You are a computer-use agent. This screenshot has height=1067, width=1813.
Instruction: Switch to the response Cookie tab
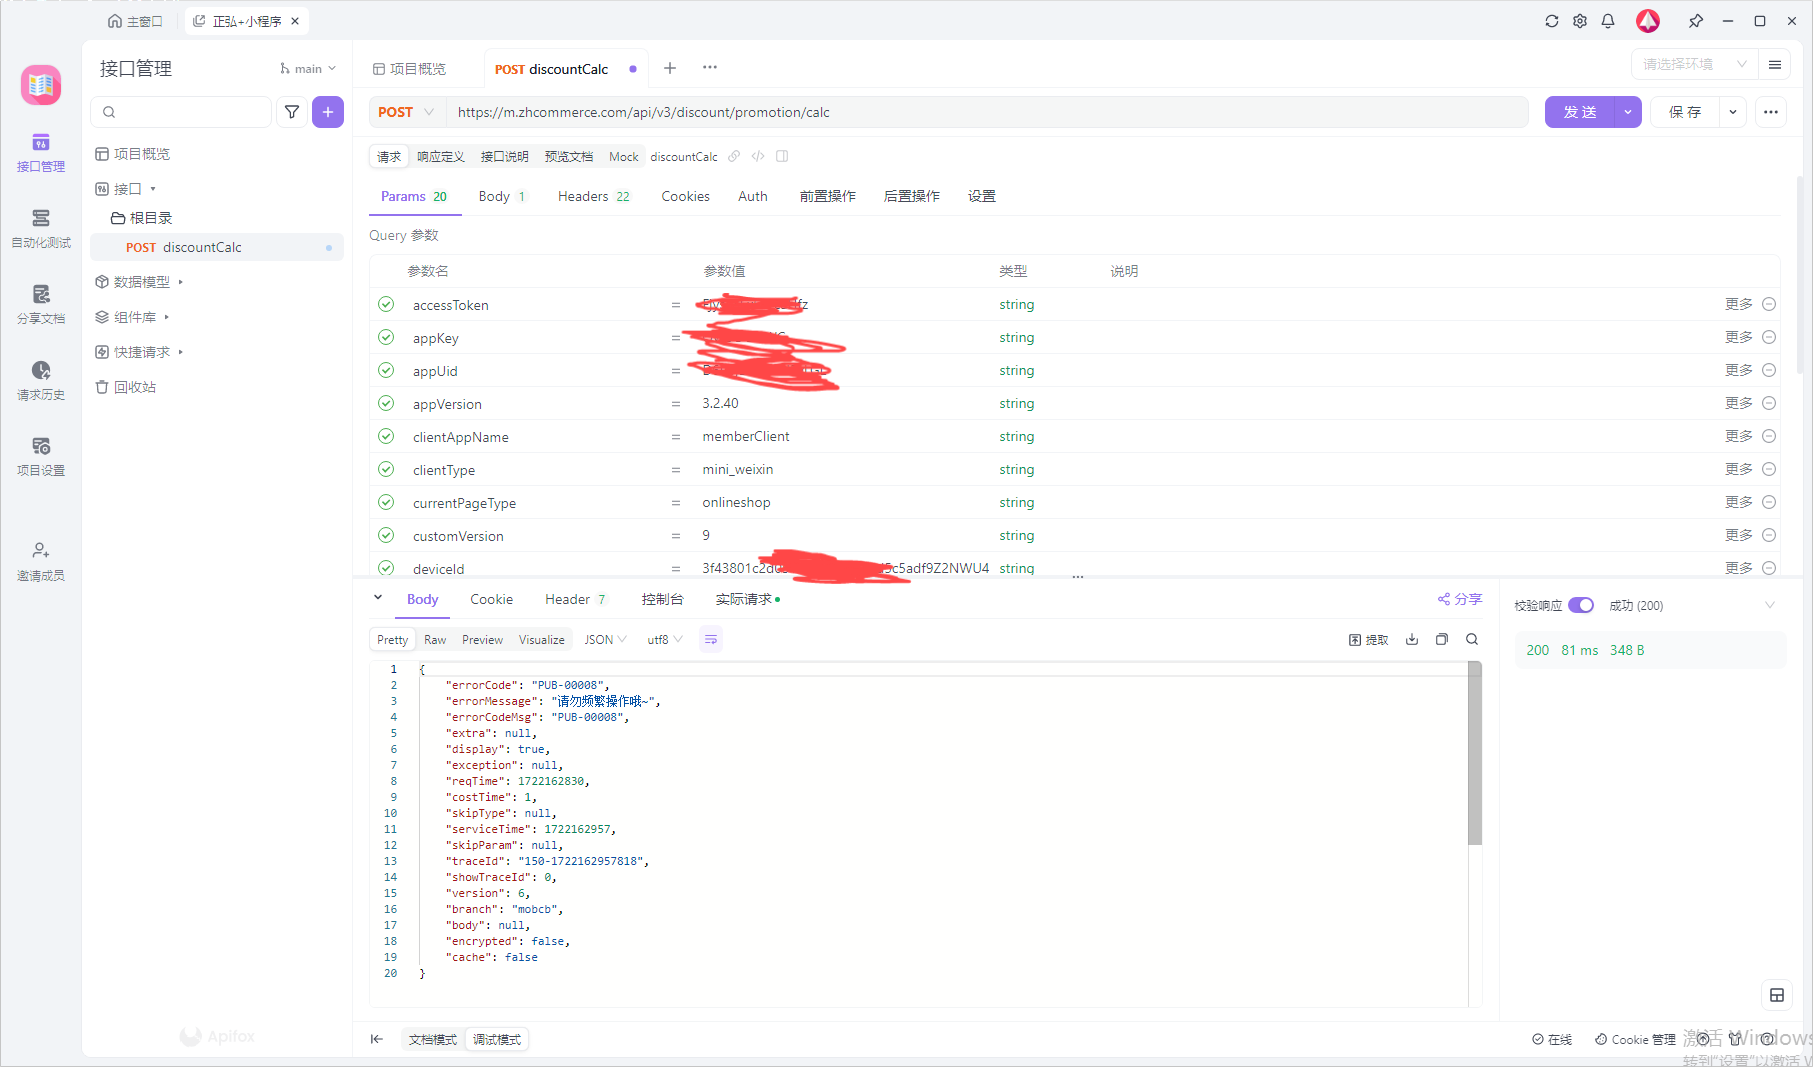[491, 599]
